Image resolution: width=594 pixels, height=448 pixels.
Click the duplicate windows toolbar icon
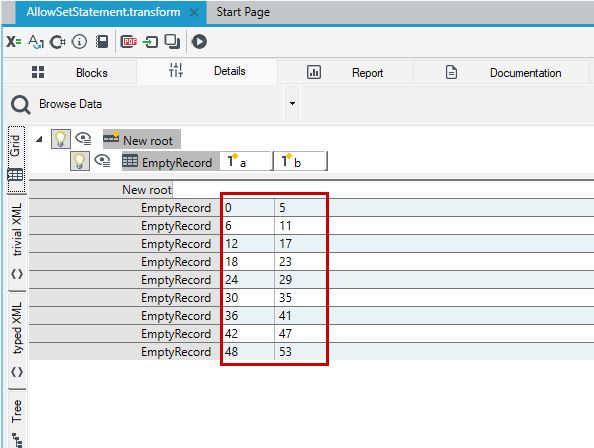[x=172, y=42]
